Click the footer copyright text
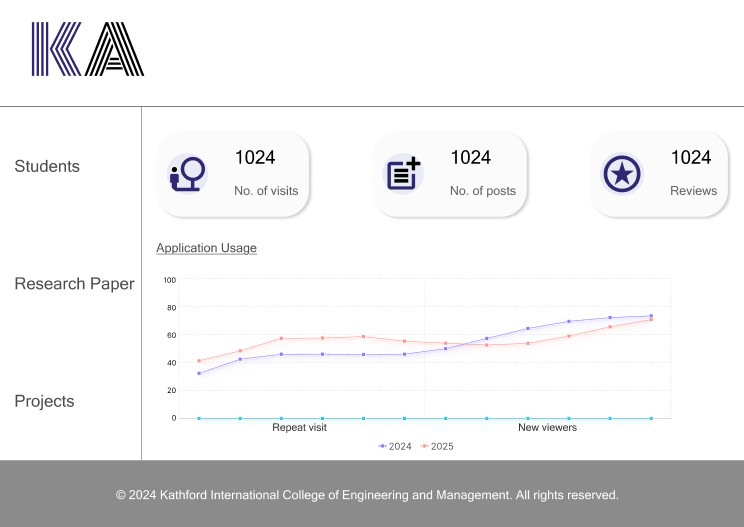Image resolution: width=744 pixels, height=527 pixels. point(367,495)
